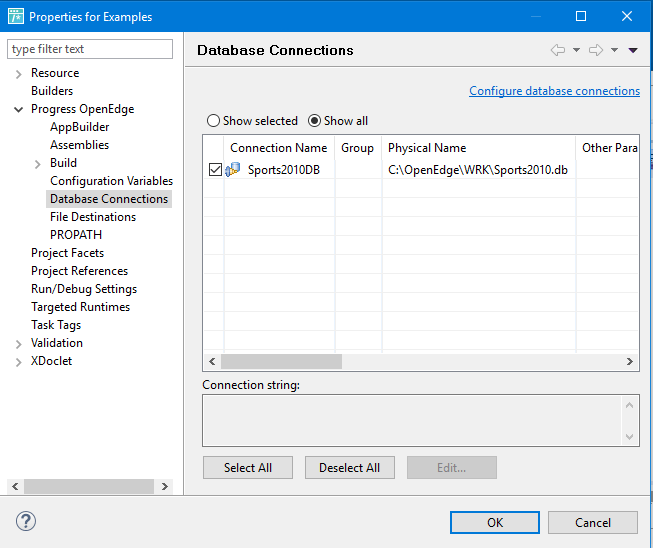Dismiss the dialog with Cancel
This screenshot has width=653, height=548.
coord(593,523)
